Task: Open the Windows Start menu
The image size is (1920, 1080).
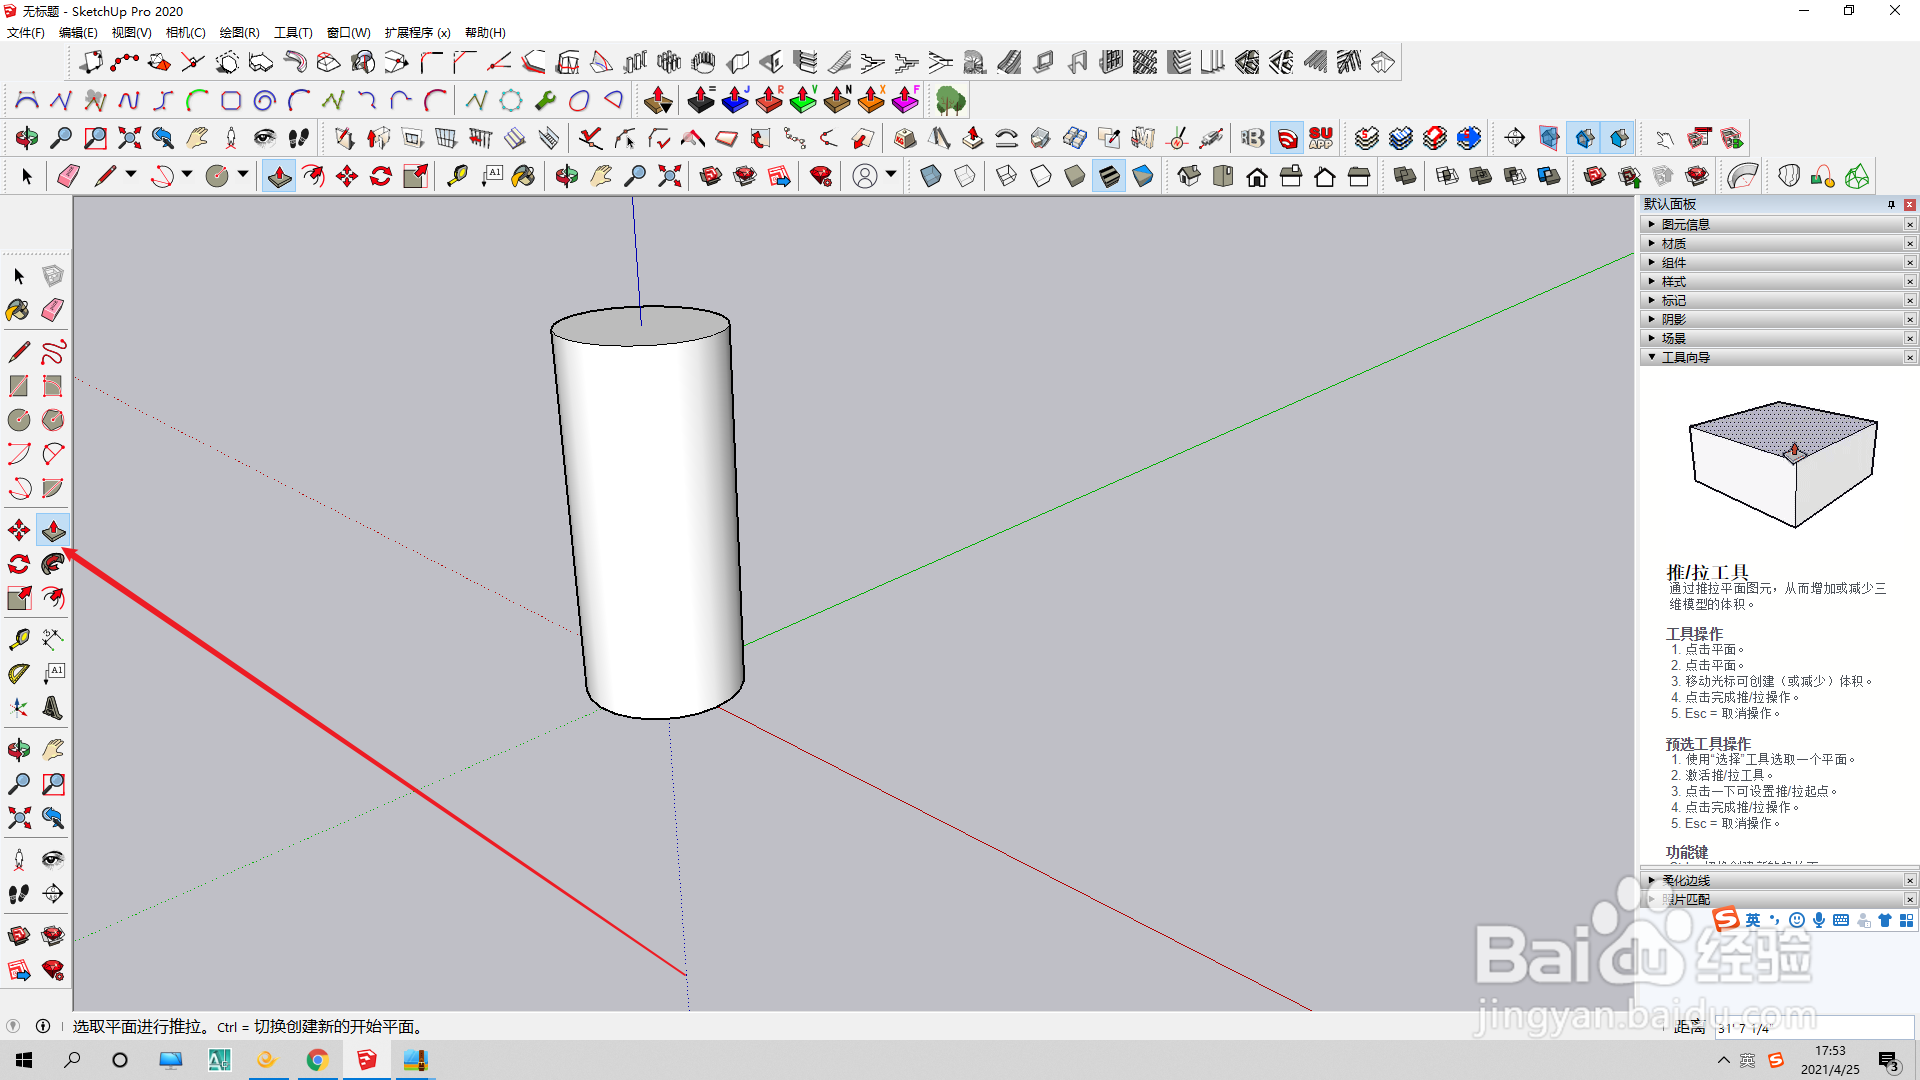Action: click(24, 1060)
